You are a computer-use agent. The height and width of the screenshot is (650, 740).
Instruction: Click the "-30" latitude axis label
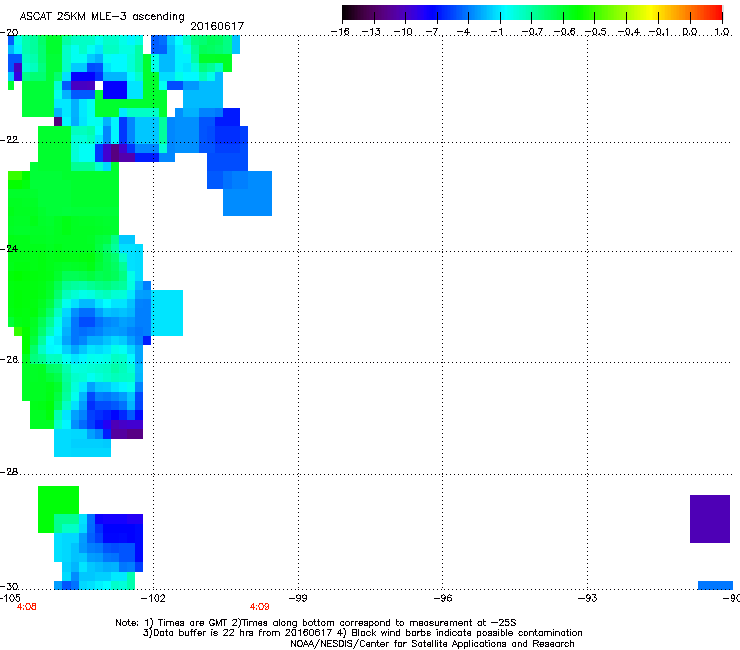9,586
